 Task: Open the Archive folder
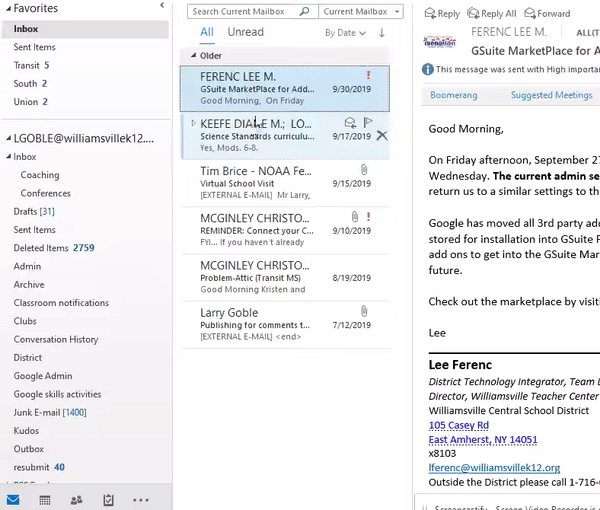click(x=29, y=285)
